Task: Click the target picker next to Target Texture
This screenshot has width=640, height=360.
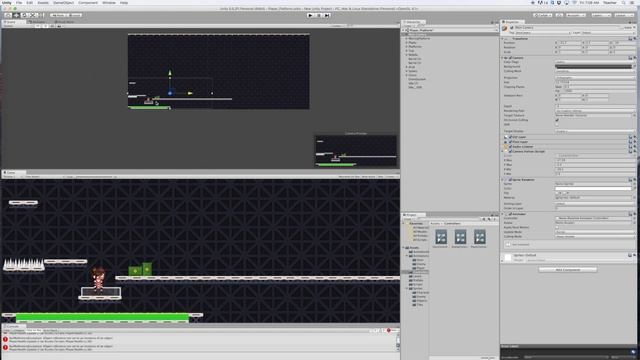Action: point(634,116)
